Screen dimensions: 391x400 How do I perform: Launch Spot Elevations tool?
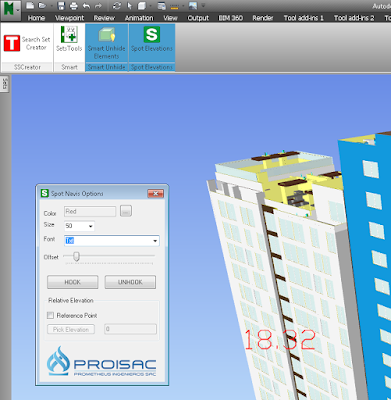point(152,39)
